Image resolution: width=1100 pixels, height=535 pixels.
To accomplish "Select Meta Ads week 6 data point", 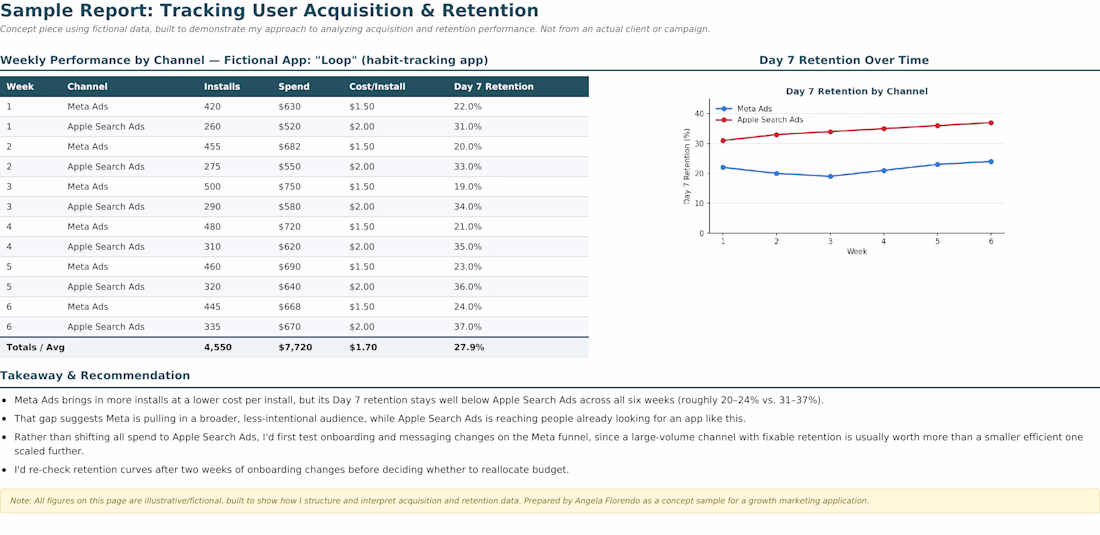I will pos(991,161).
